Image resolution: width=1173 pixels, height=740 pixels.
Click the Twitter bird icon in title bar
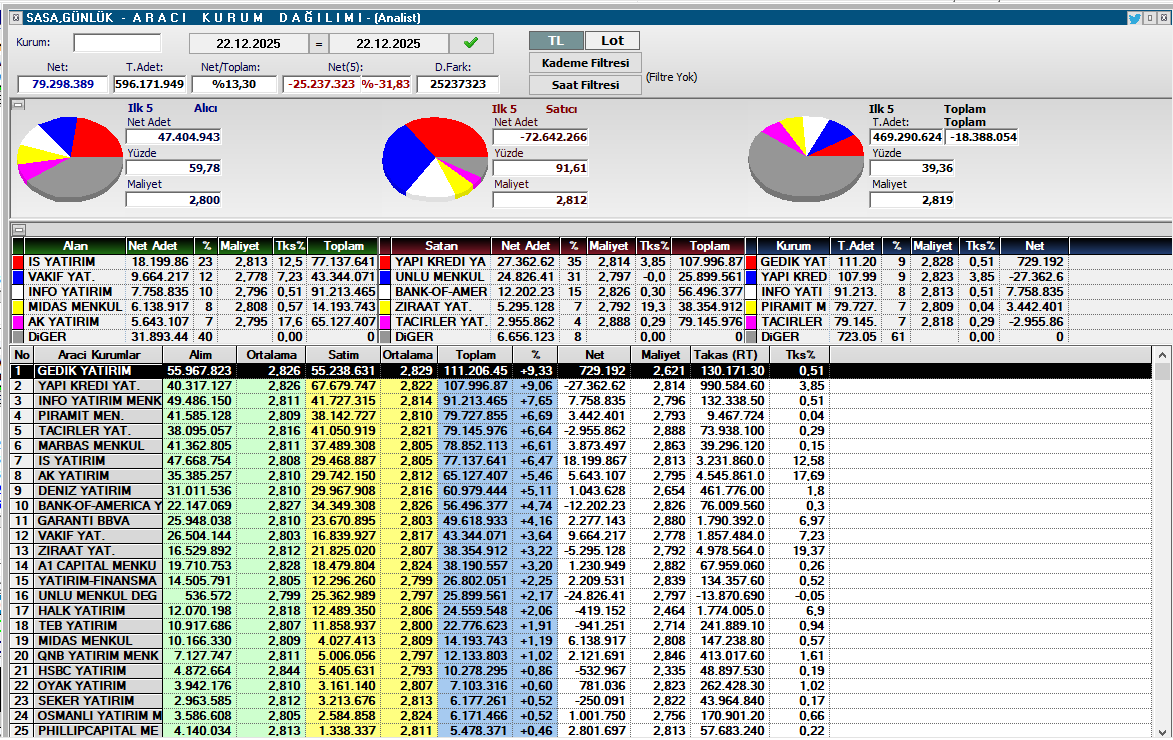click(1134, 19)
